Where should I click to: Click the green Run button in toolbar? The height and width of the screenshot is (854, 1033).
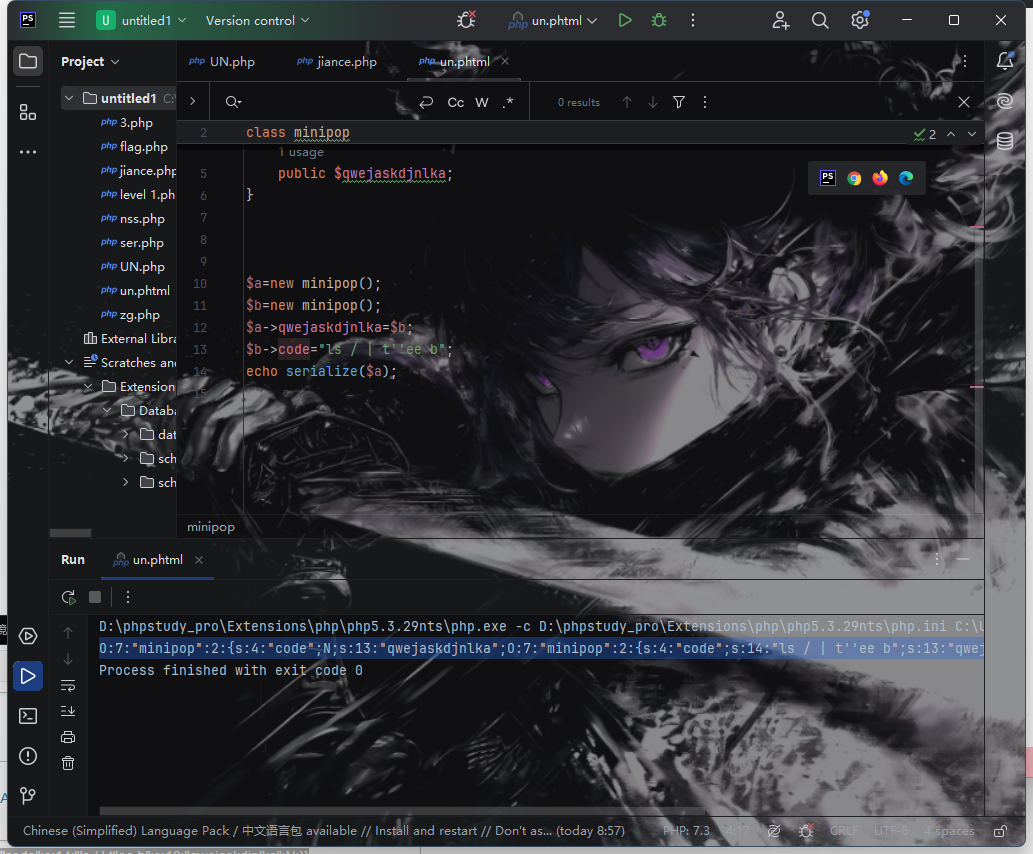click(x=625, y=20)
